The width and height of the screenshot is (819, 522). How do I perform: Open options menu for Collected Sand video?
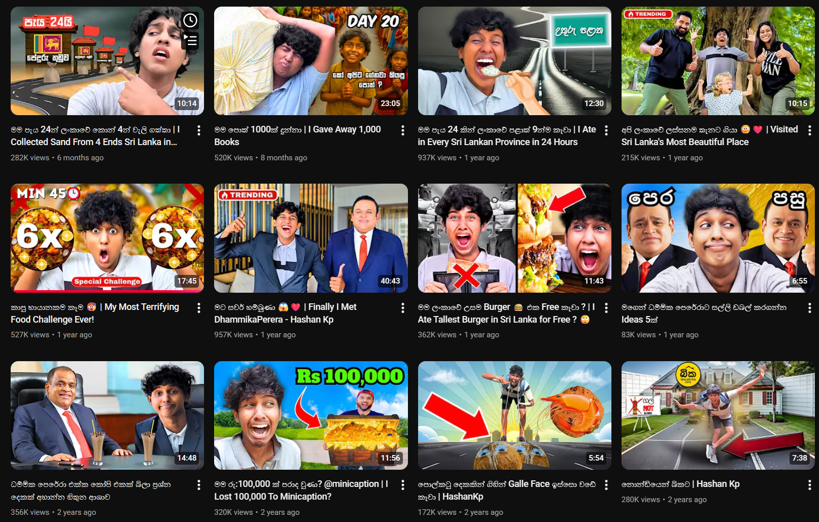click(198, 131)
